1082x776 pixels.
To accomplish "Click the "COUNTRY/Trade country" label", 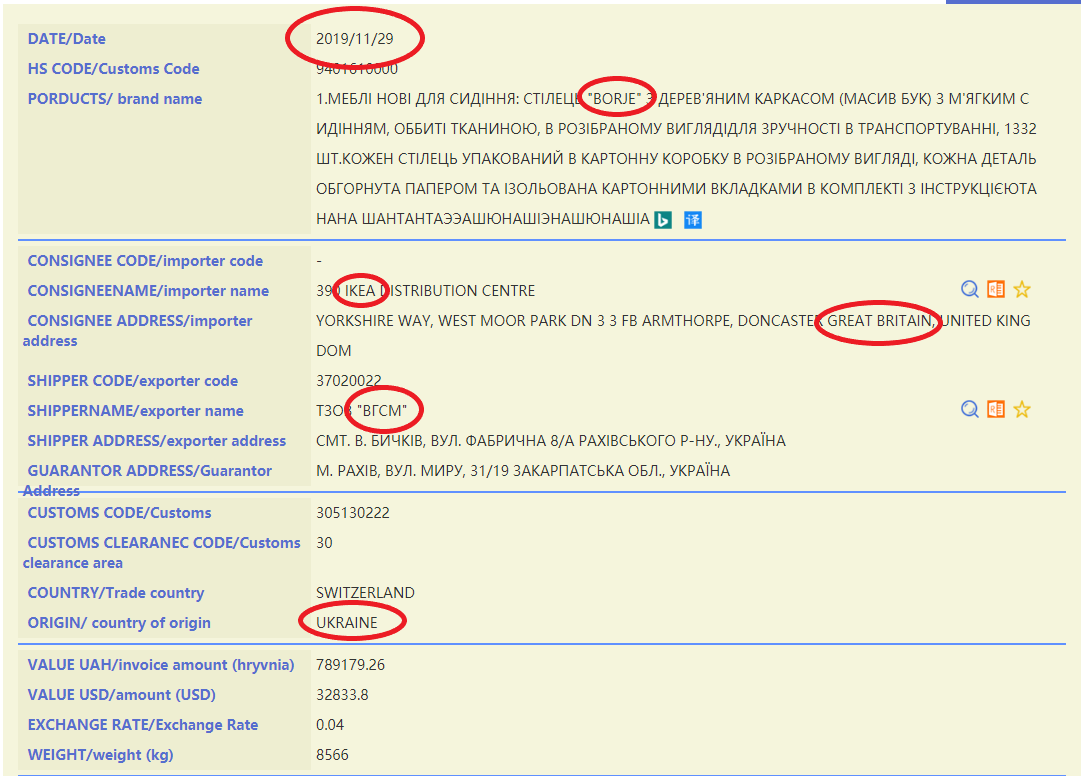I will [x=116, y=593].
